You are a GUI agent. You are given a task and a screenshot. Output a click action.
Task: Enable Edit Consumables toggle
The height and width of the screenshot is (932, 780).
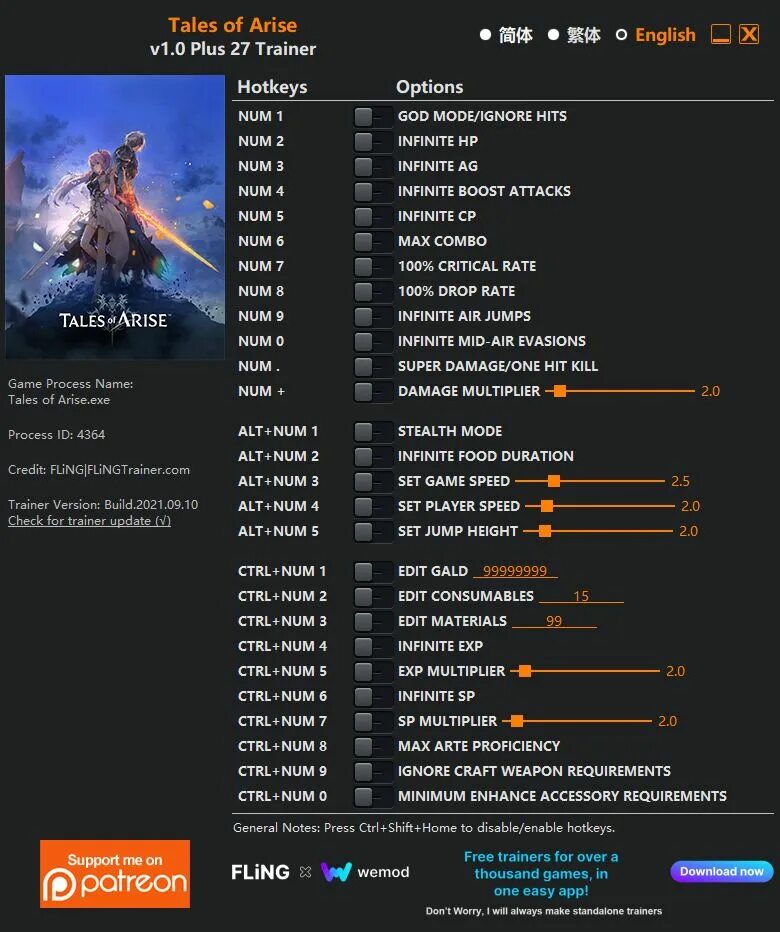coord(373,597)
